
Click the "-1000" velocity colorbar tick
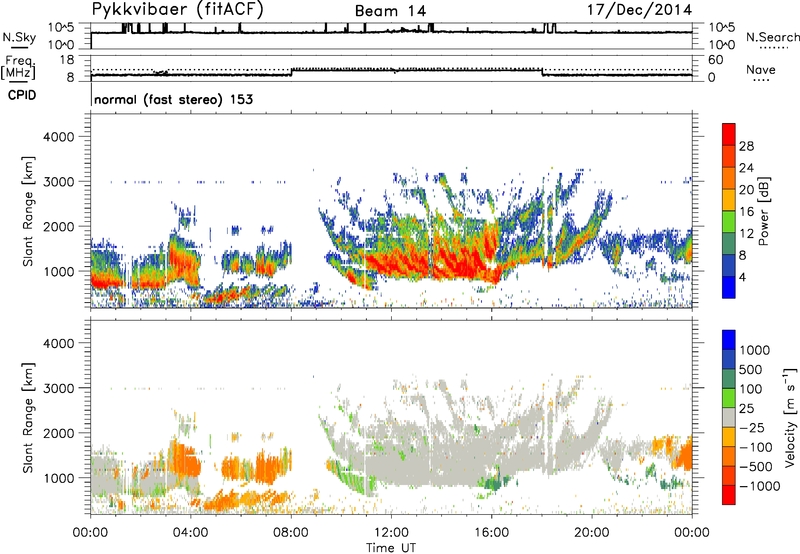759,486
